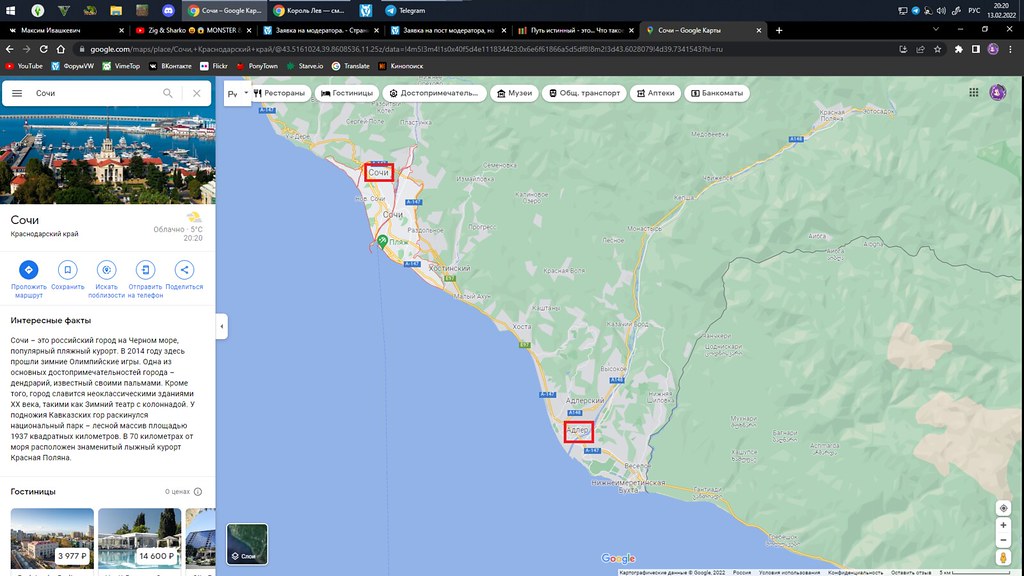Click the Send to phone (Отправить на телефон) icon

(x=145, y=270)
